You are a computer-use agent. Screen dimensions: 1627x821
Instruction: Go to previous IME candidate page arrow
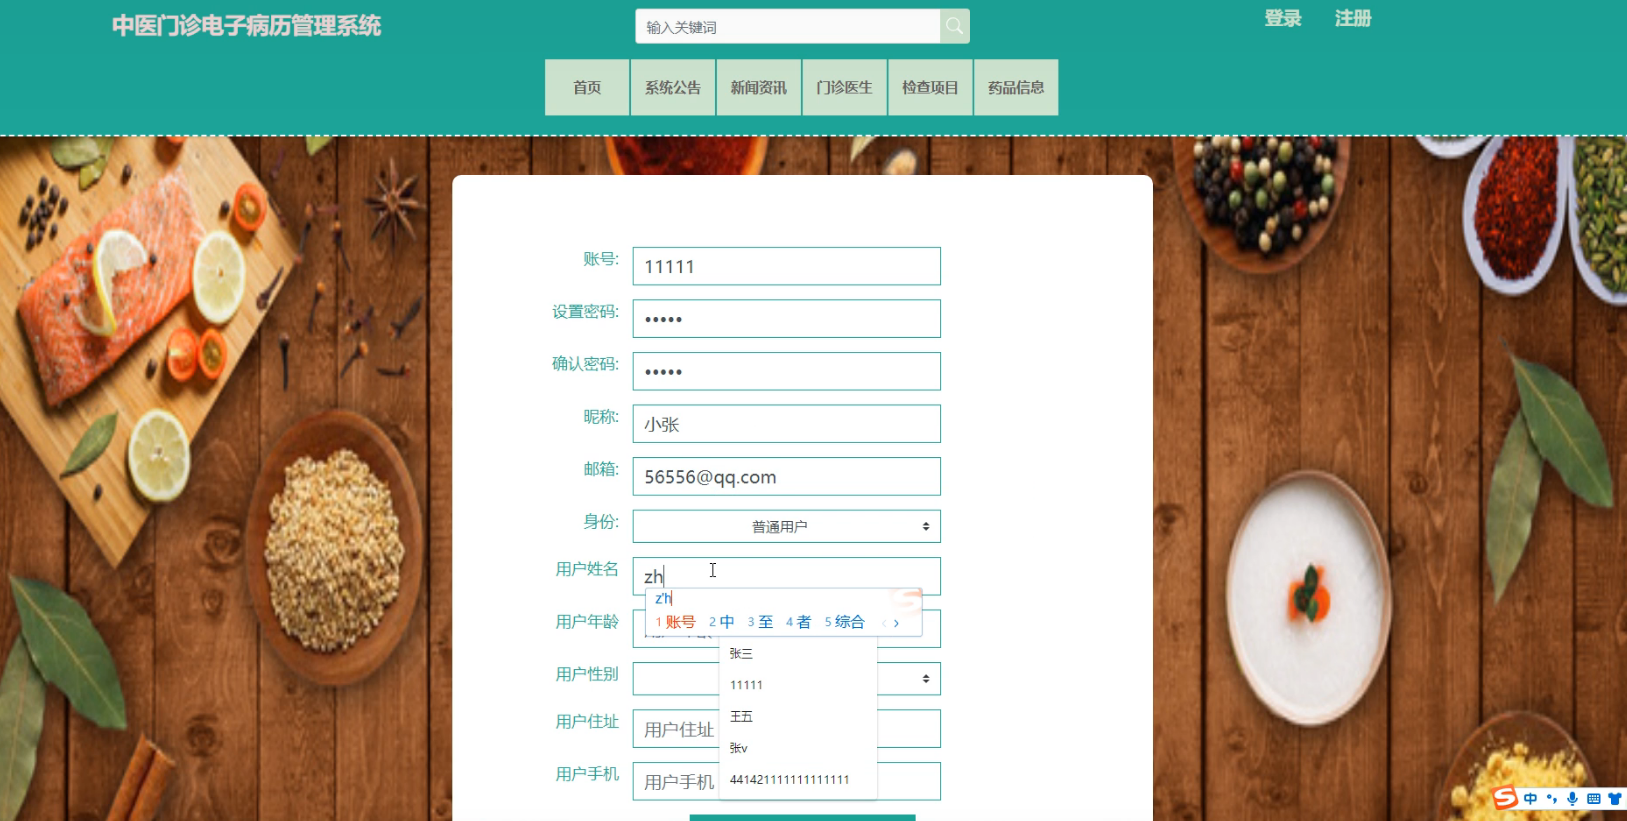(x=884, y=623)
